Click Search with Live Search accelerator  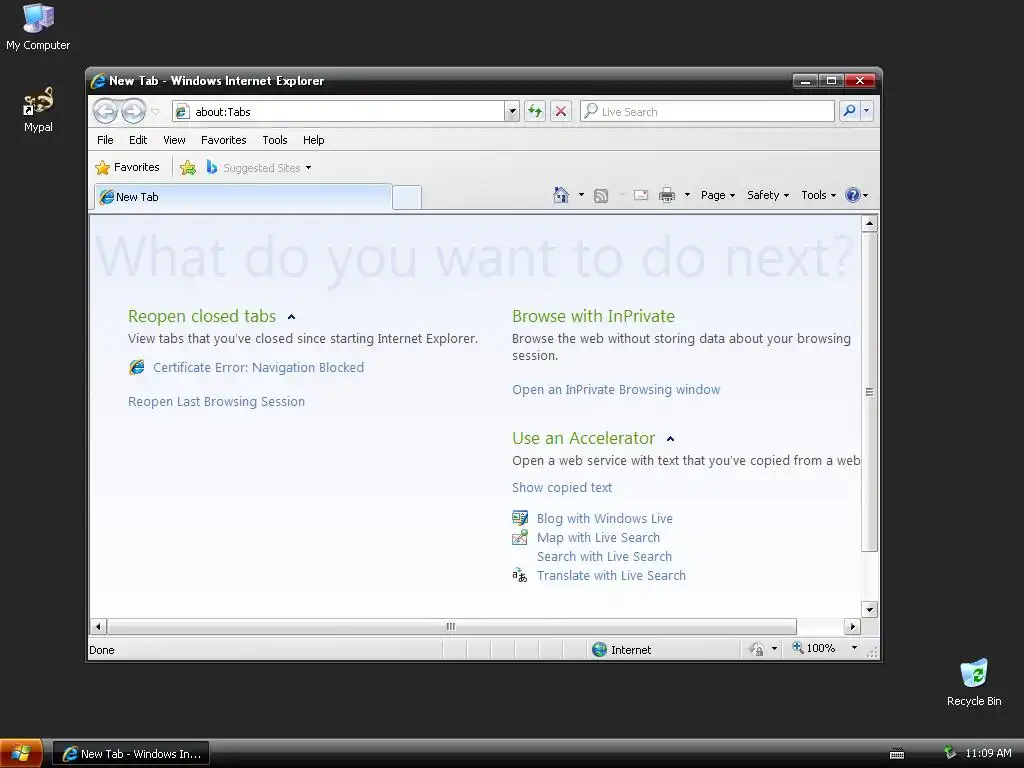[x=604, y=556]
